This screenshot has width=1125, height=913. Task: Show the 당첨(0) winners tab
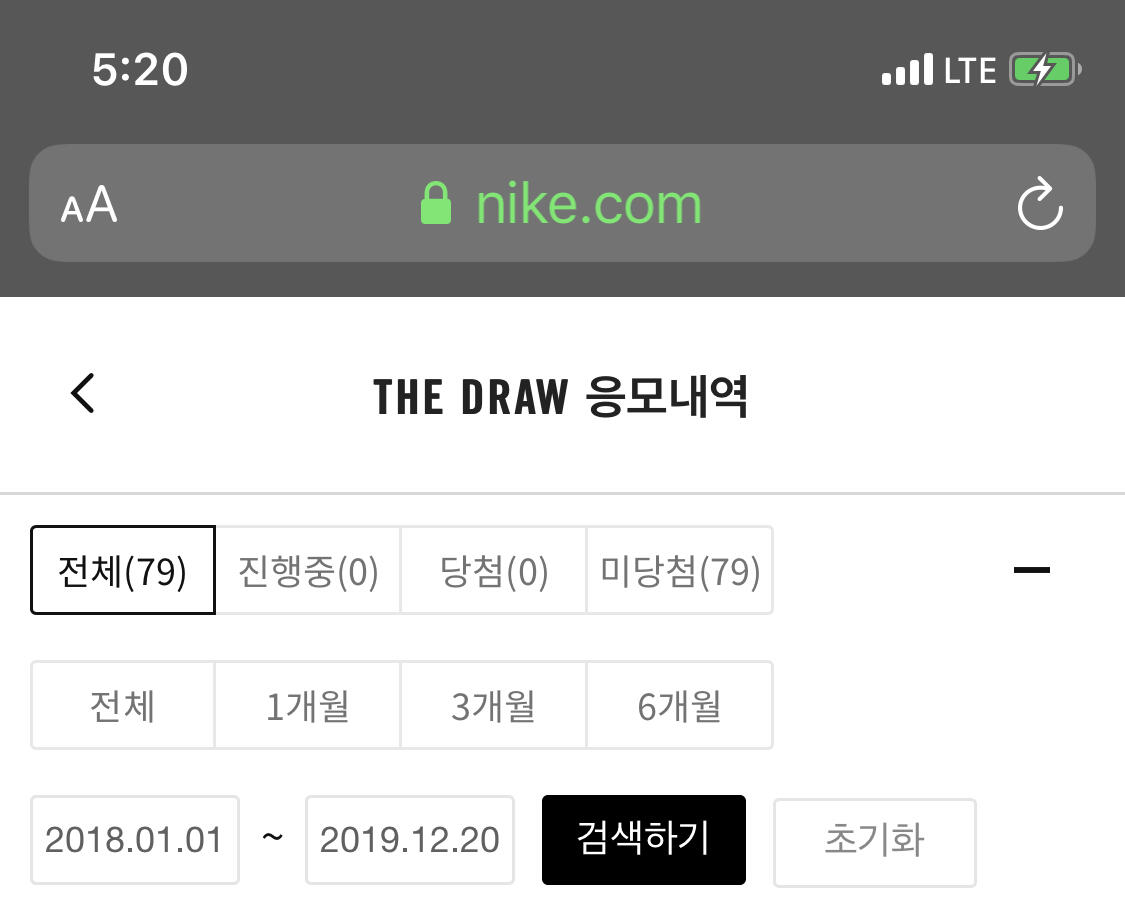click(494, 570)
